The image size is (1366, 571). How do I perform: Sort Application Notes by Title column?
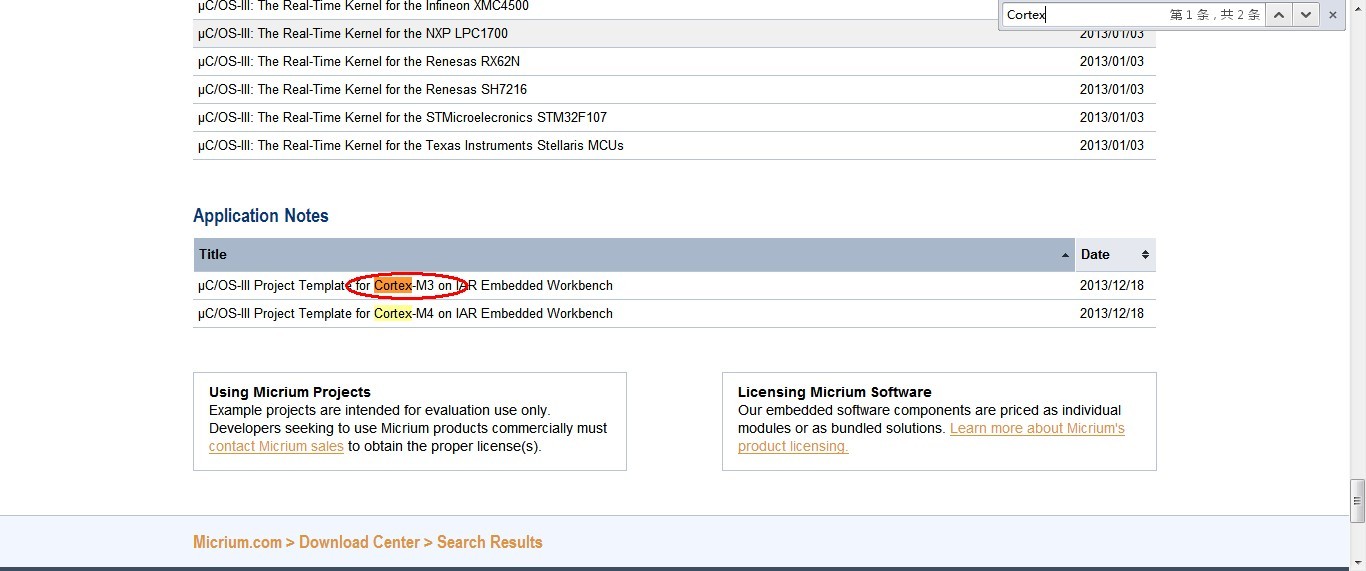[x=634, y=254]
